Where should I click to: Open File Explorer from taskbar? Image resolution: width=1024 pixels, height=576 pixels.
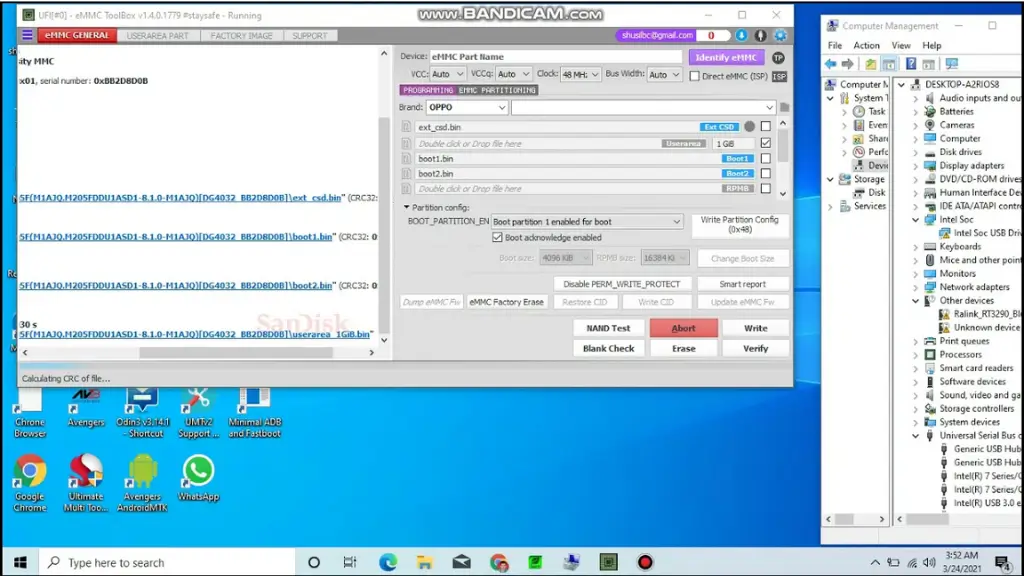[424, 562]
